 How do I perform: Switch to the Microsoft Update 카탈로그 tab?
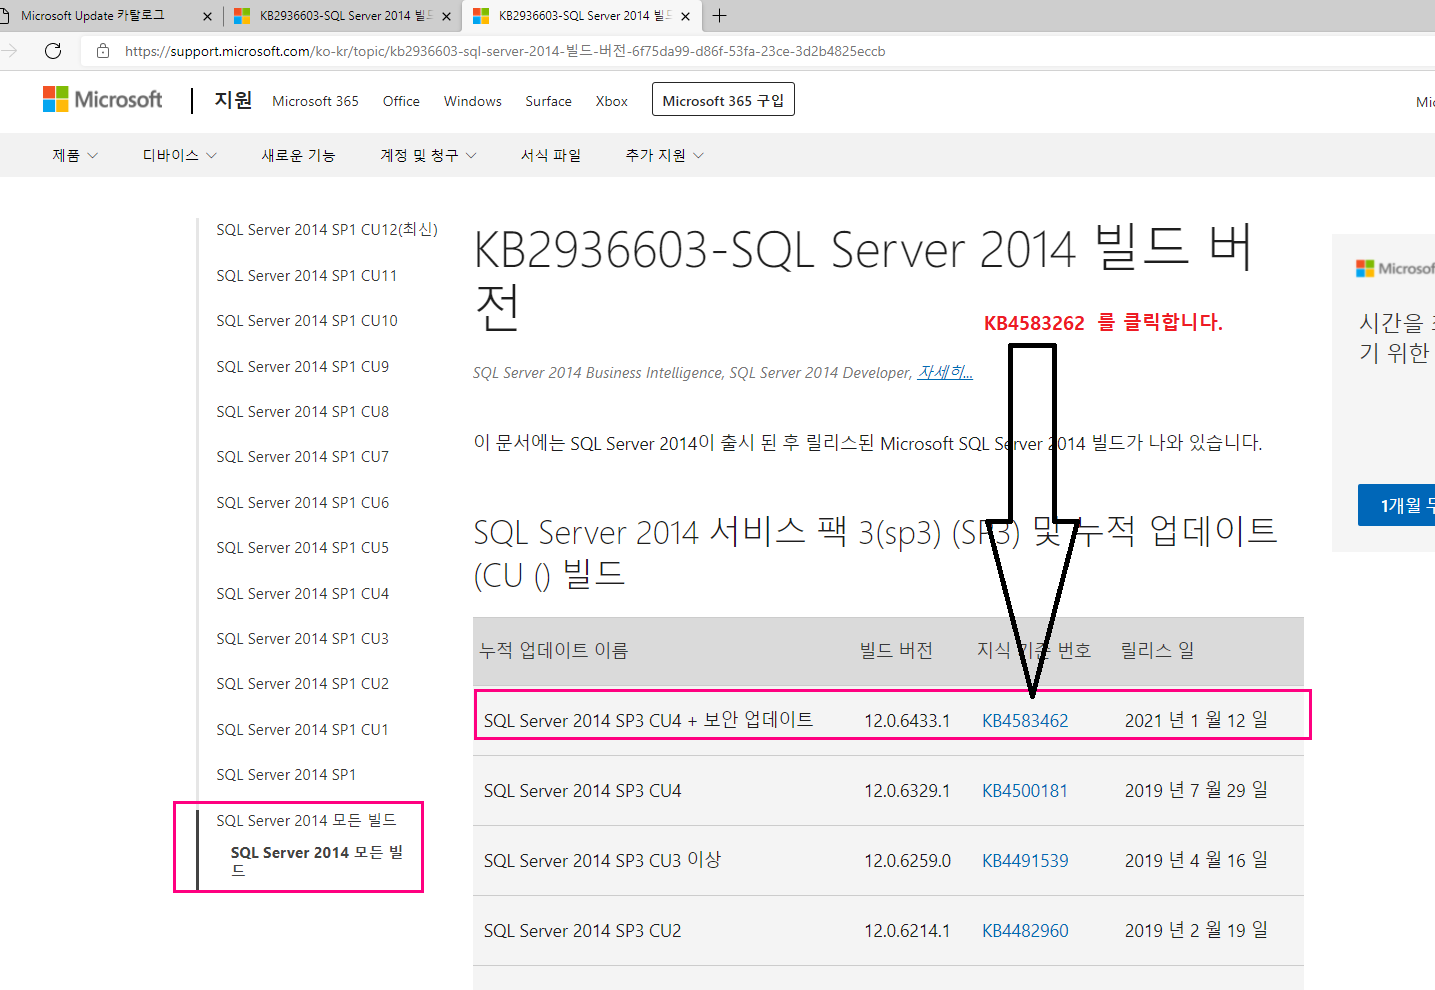click(92, 16)
